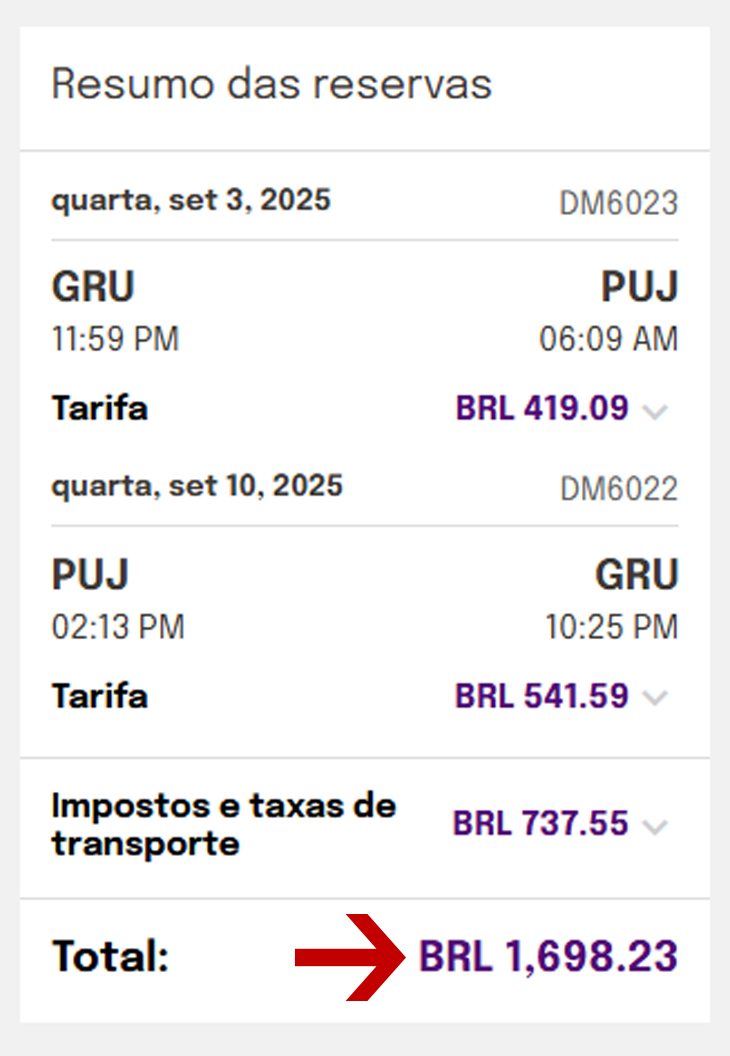Click the 10:25 PM arrival time
This screenshot has height=1056, width=730.
tap(611, 627)
